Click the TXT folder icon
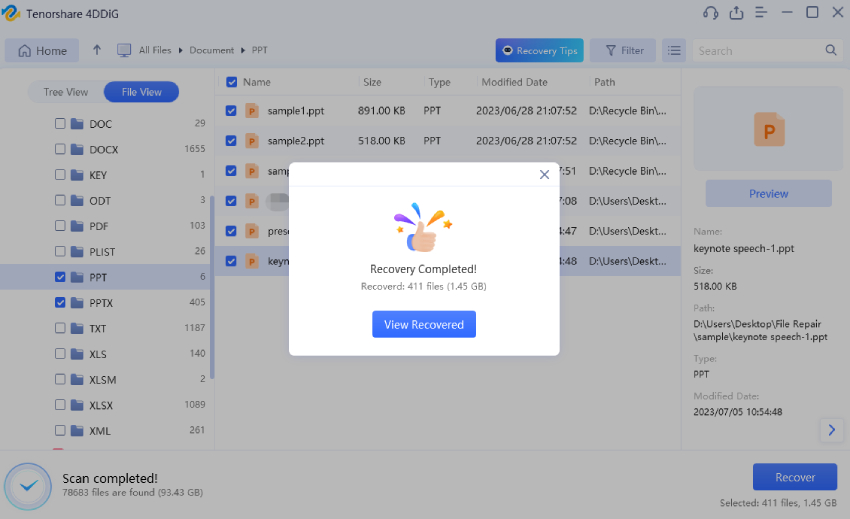Screen dimensions: 850x519 point(77,328)
